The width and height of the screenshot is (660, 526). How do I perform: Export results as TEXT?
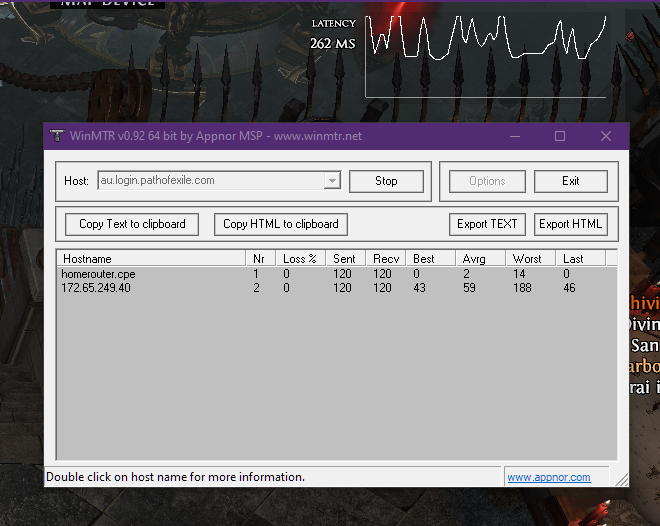pyautogui.click(x=487, y=224)
